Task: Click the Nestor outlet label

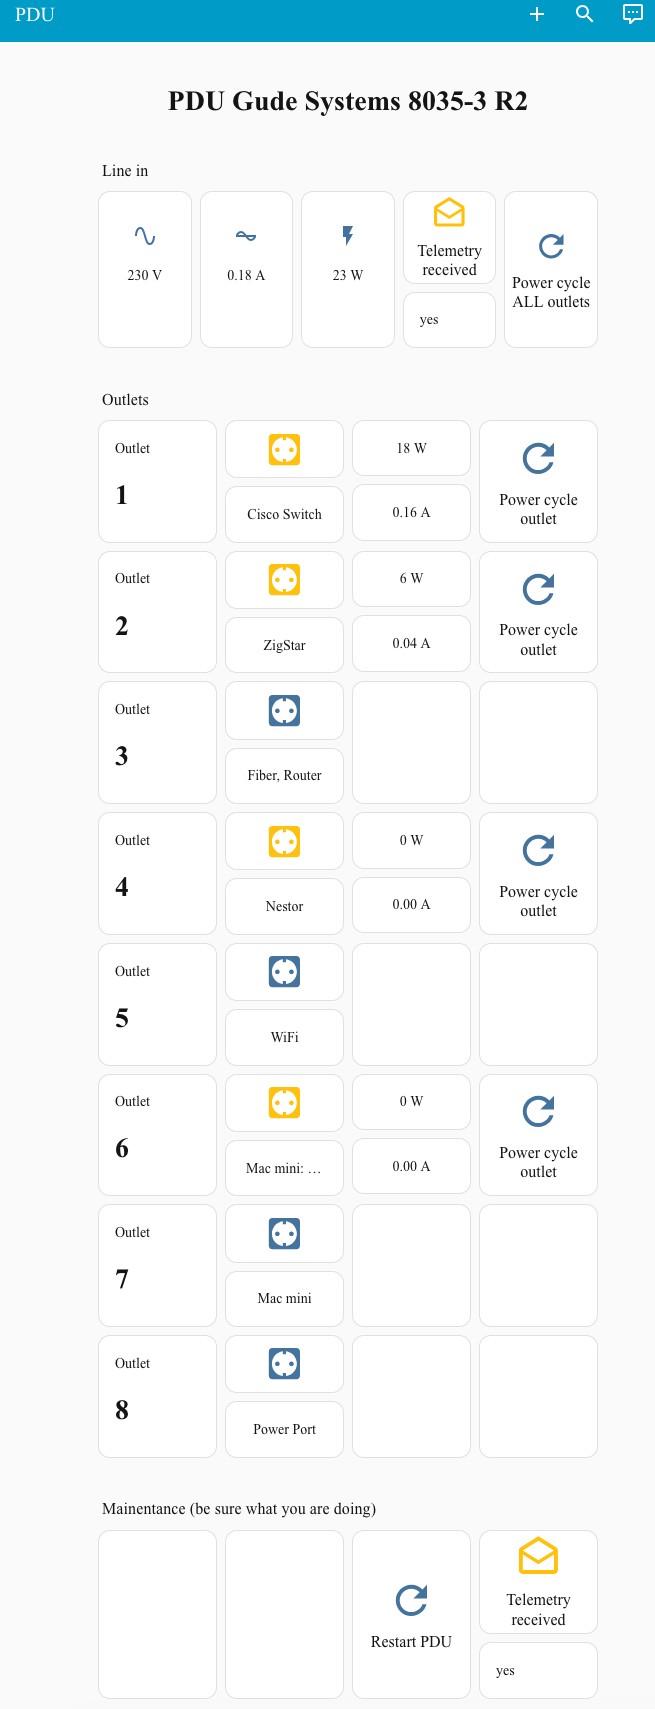Action: [x=284, y=906]
